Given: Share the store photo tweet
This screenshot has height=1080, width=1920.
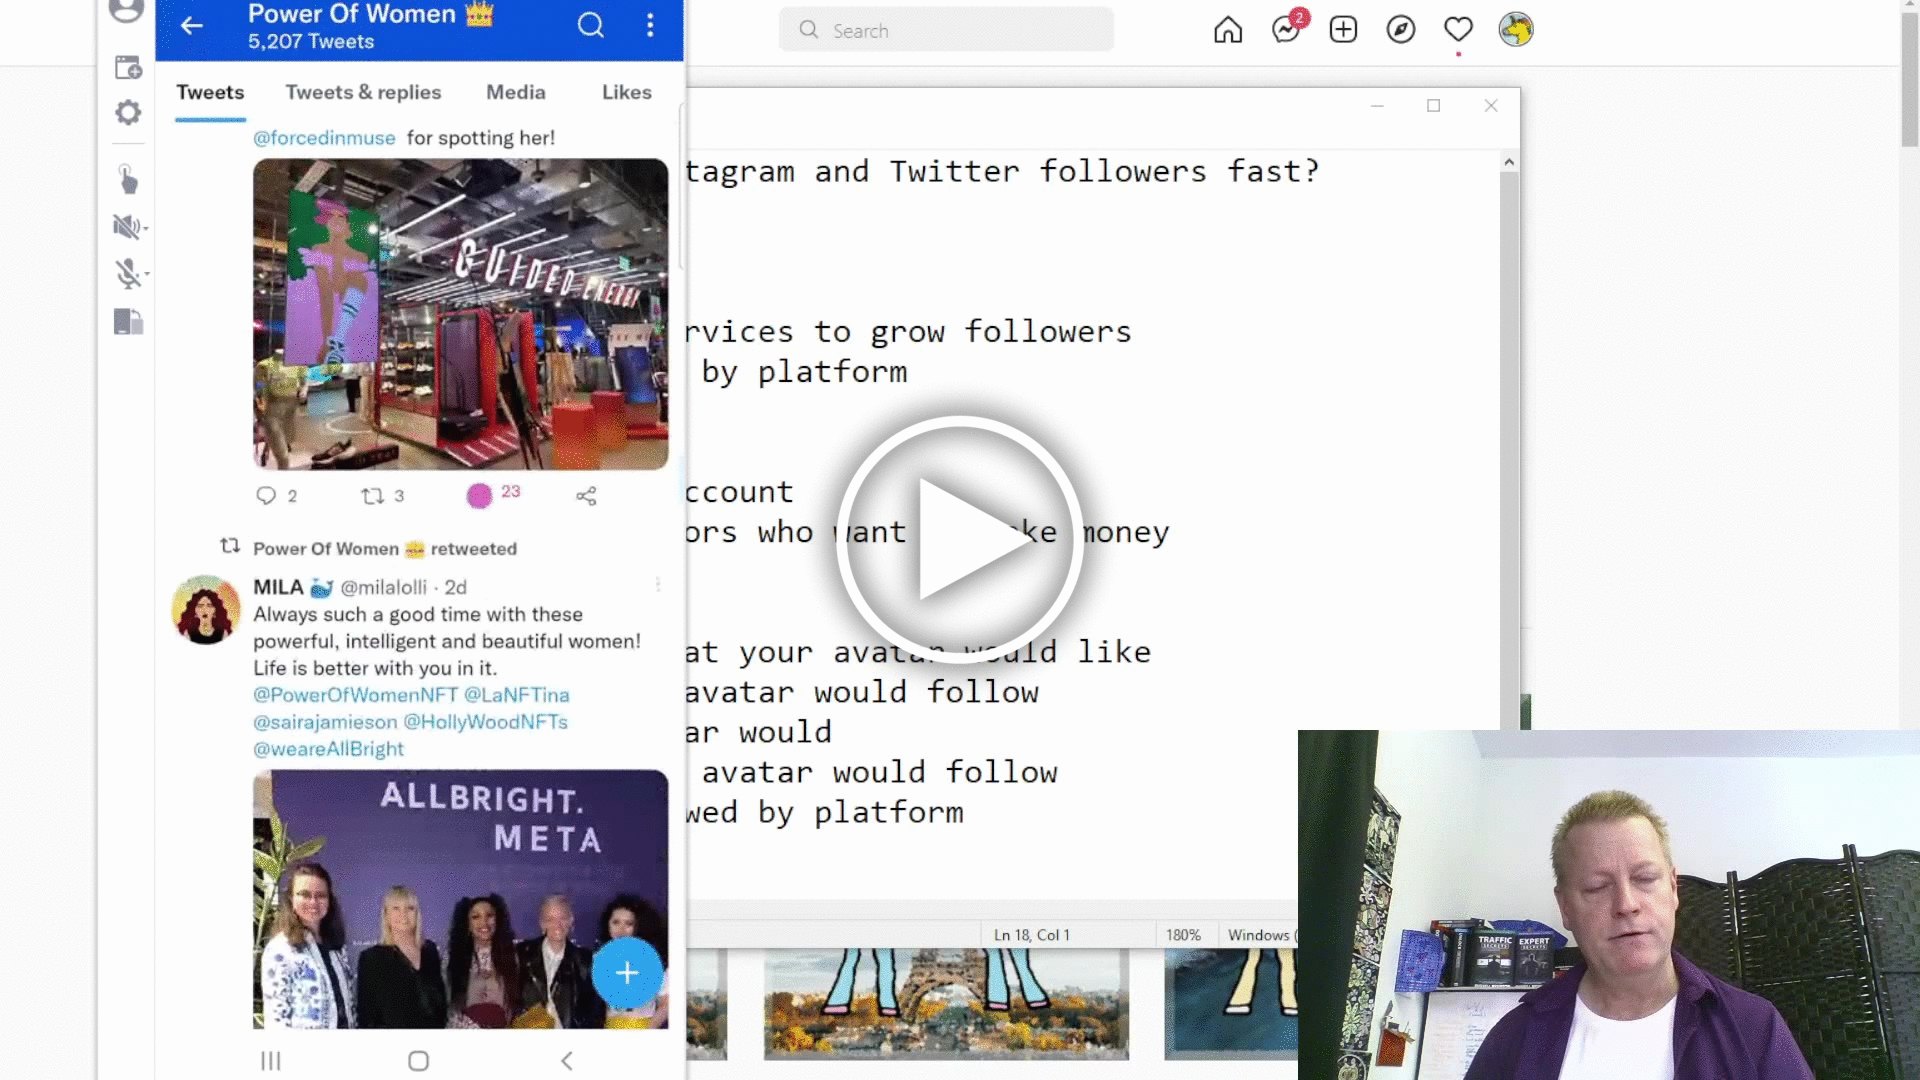Looking at the screenshot, I should click(x=586, y=495).
